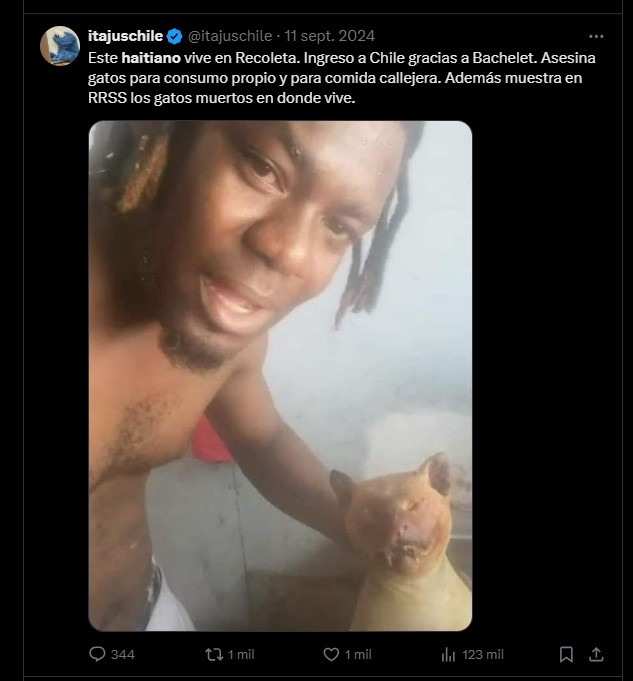The width and height of the screenshot is (633, 681).
Task: Click the 1 mil repost count
Action: (x=241, y=655)
